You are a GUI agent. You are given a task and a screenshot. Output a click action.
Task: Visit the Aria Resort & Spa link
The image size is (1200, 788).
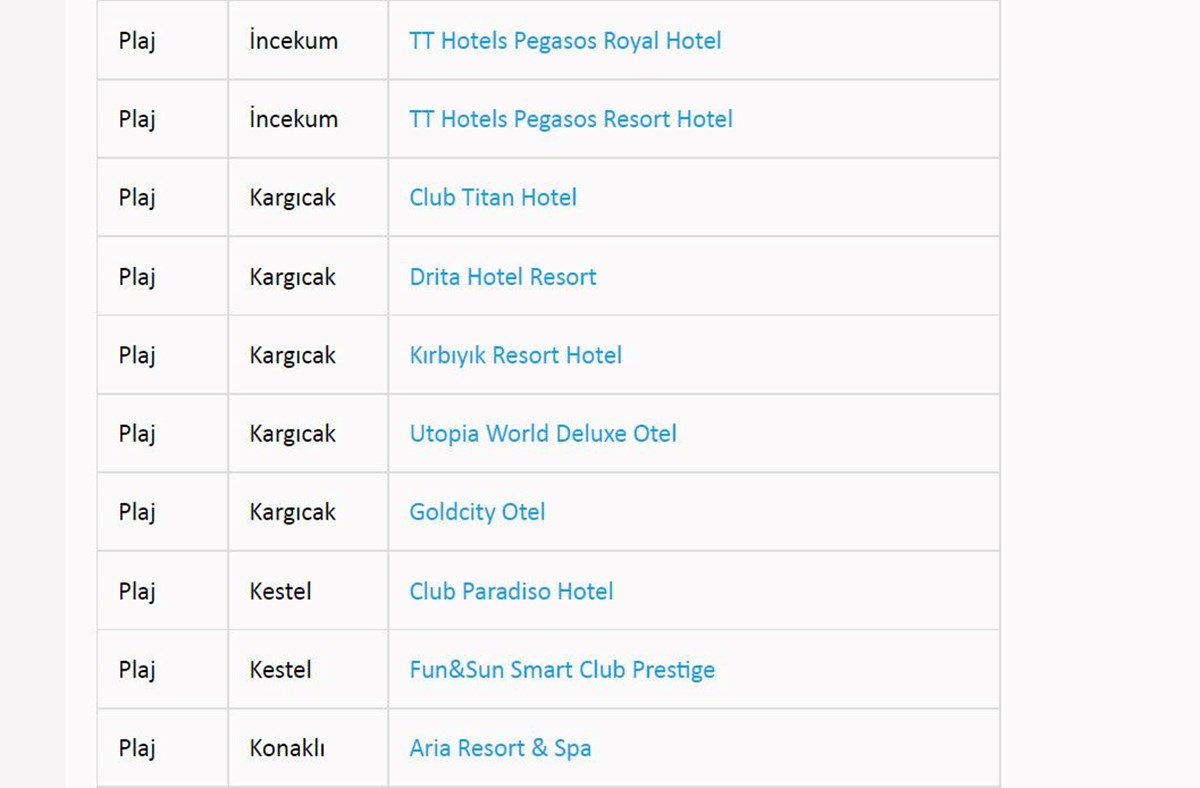pos(500,748)
